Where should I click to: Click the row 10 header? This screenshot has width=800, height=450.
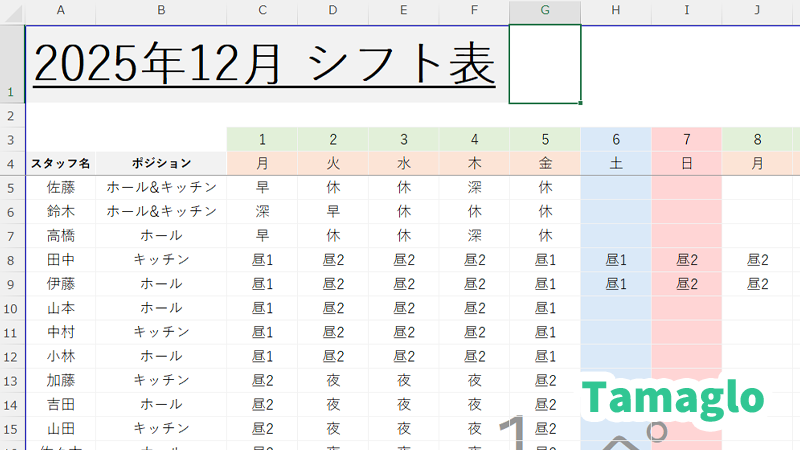11,308
